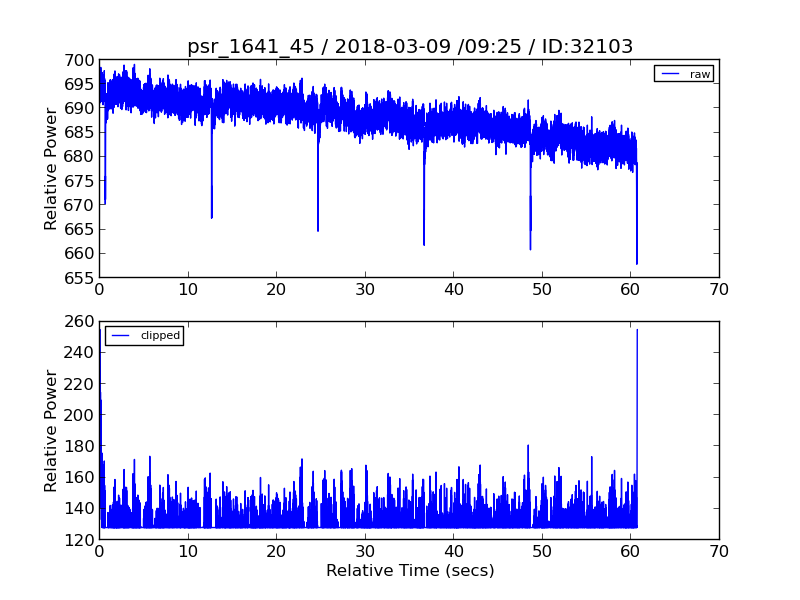Click the 220 tick on the clipped plot
The width and height of the screenshot is (800, 600).
[79, 384]
